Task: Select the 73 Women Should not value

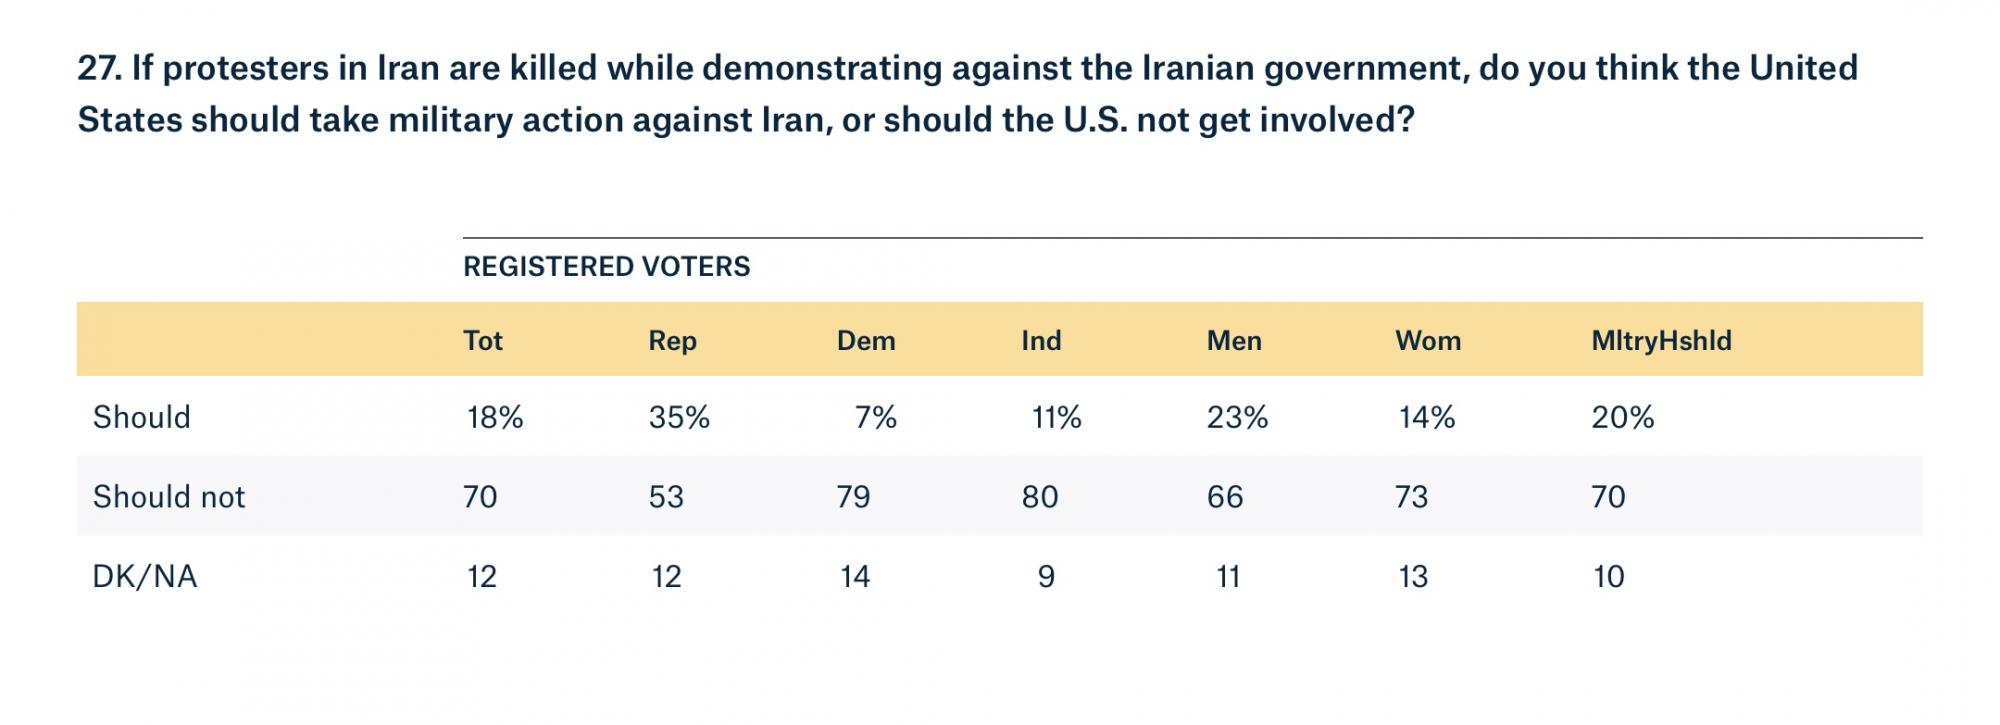Action: pos(1411,497)
